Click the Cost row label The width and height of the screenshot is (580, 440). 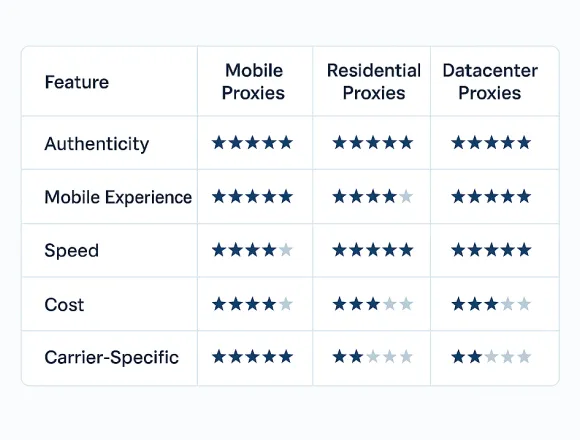[64, 305]
